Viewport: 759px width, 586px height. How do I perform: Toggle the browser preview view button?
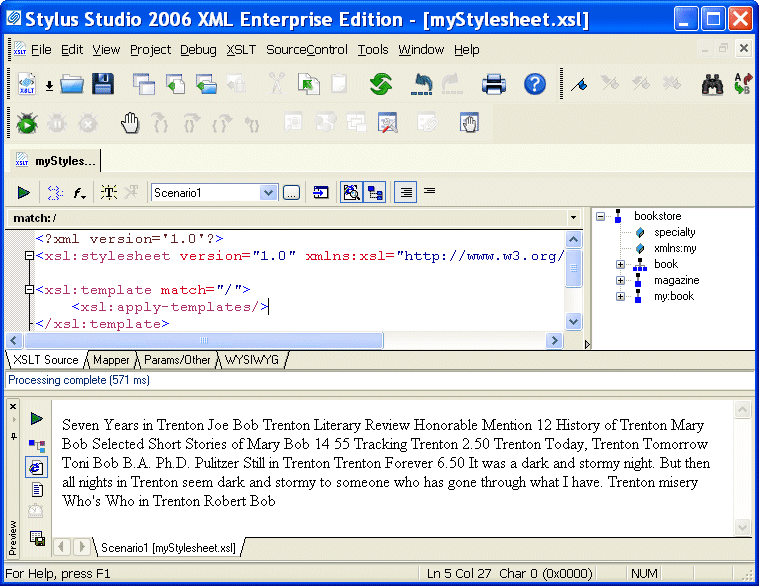coord(37,467)
